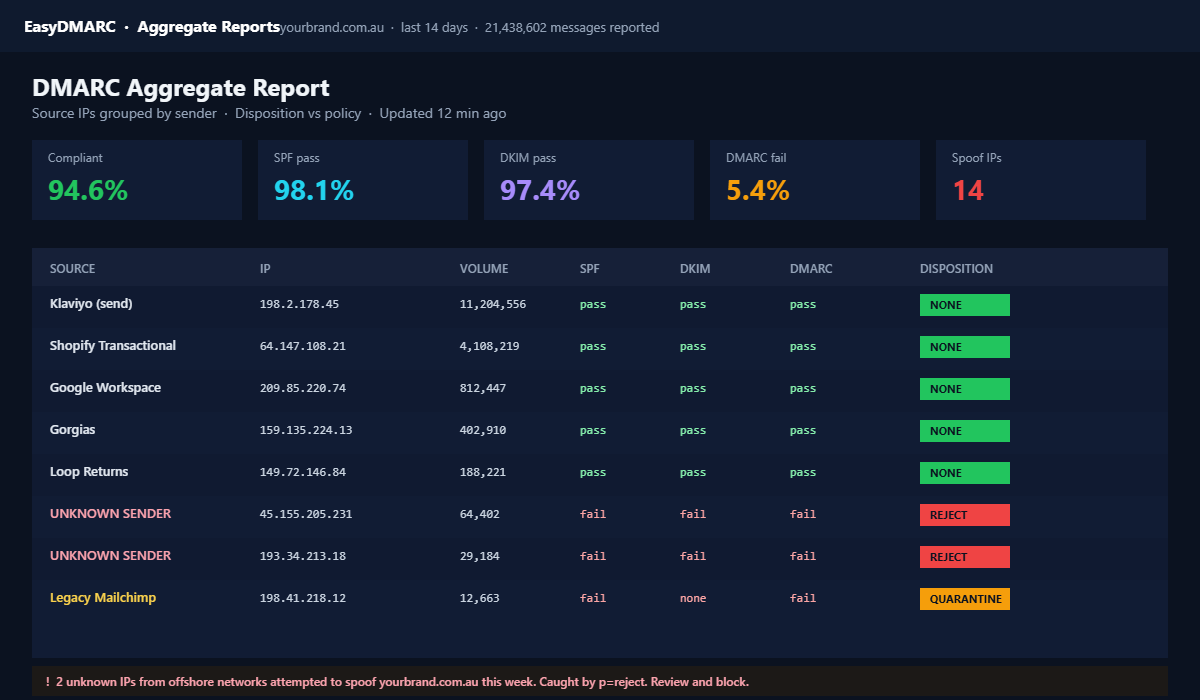Image resolution: width=1200 pixels, height=700 pixels.
Task: Click the NONE badge for Loop Returns
Action: [x=965, y=473]
